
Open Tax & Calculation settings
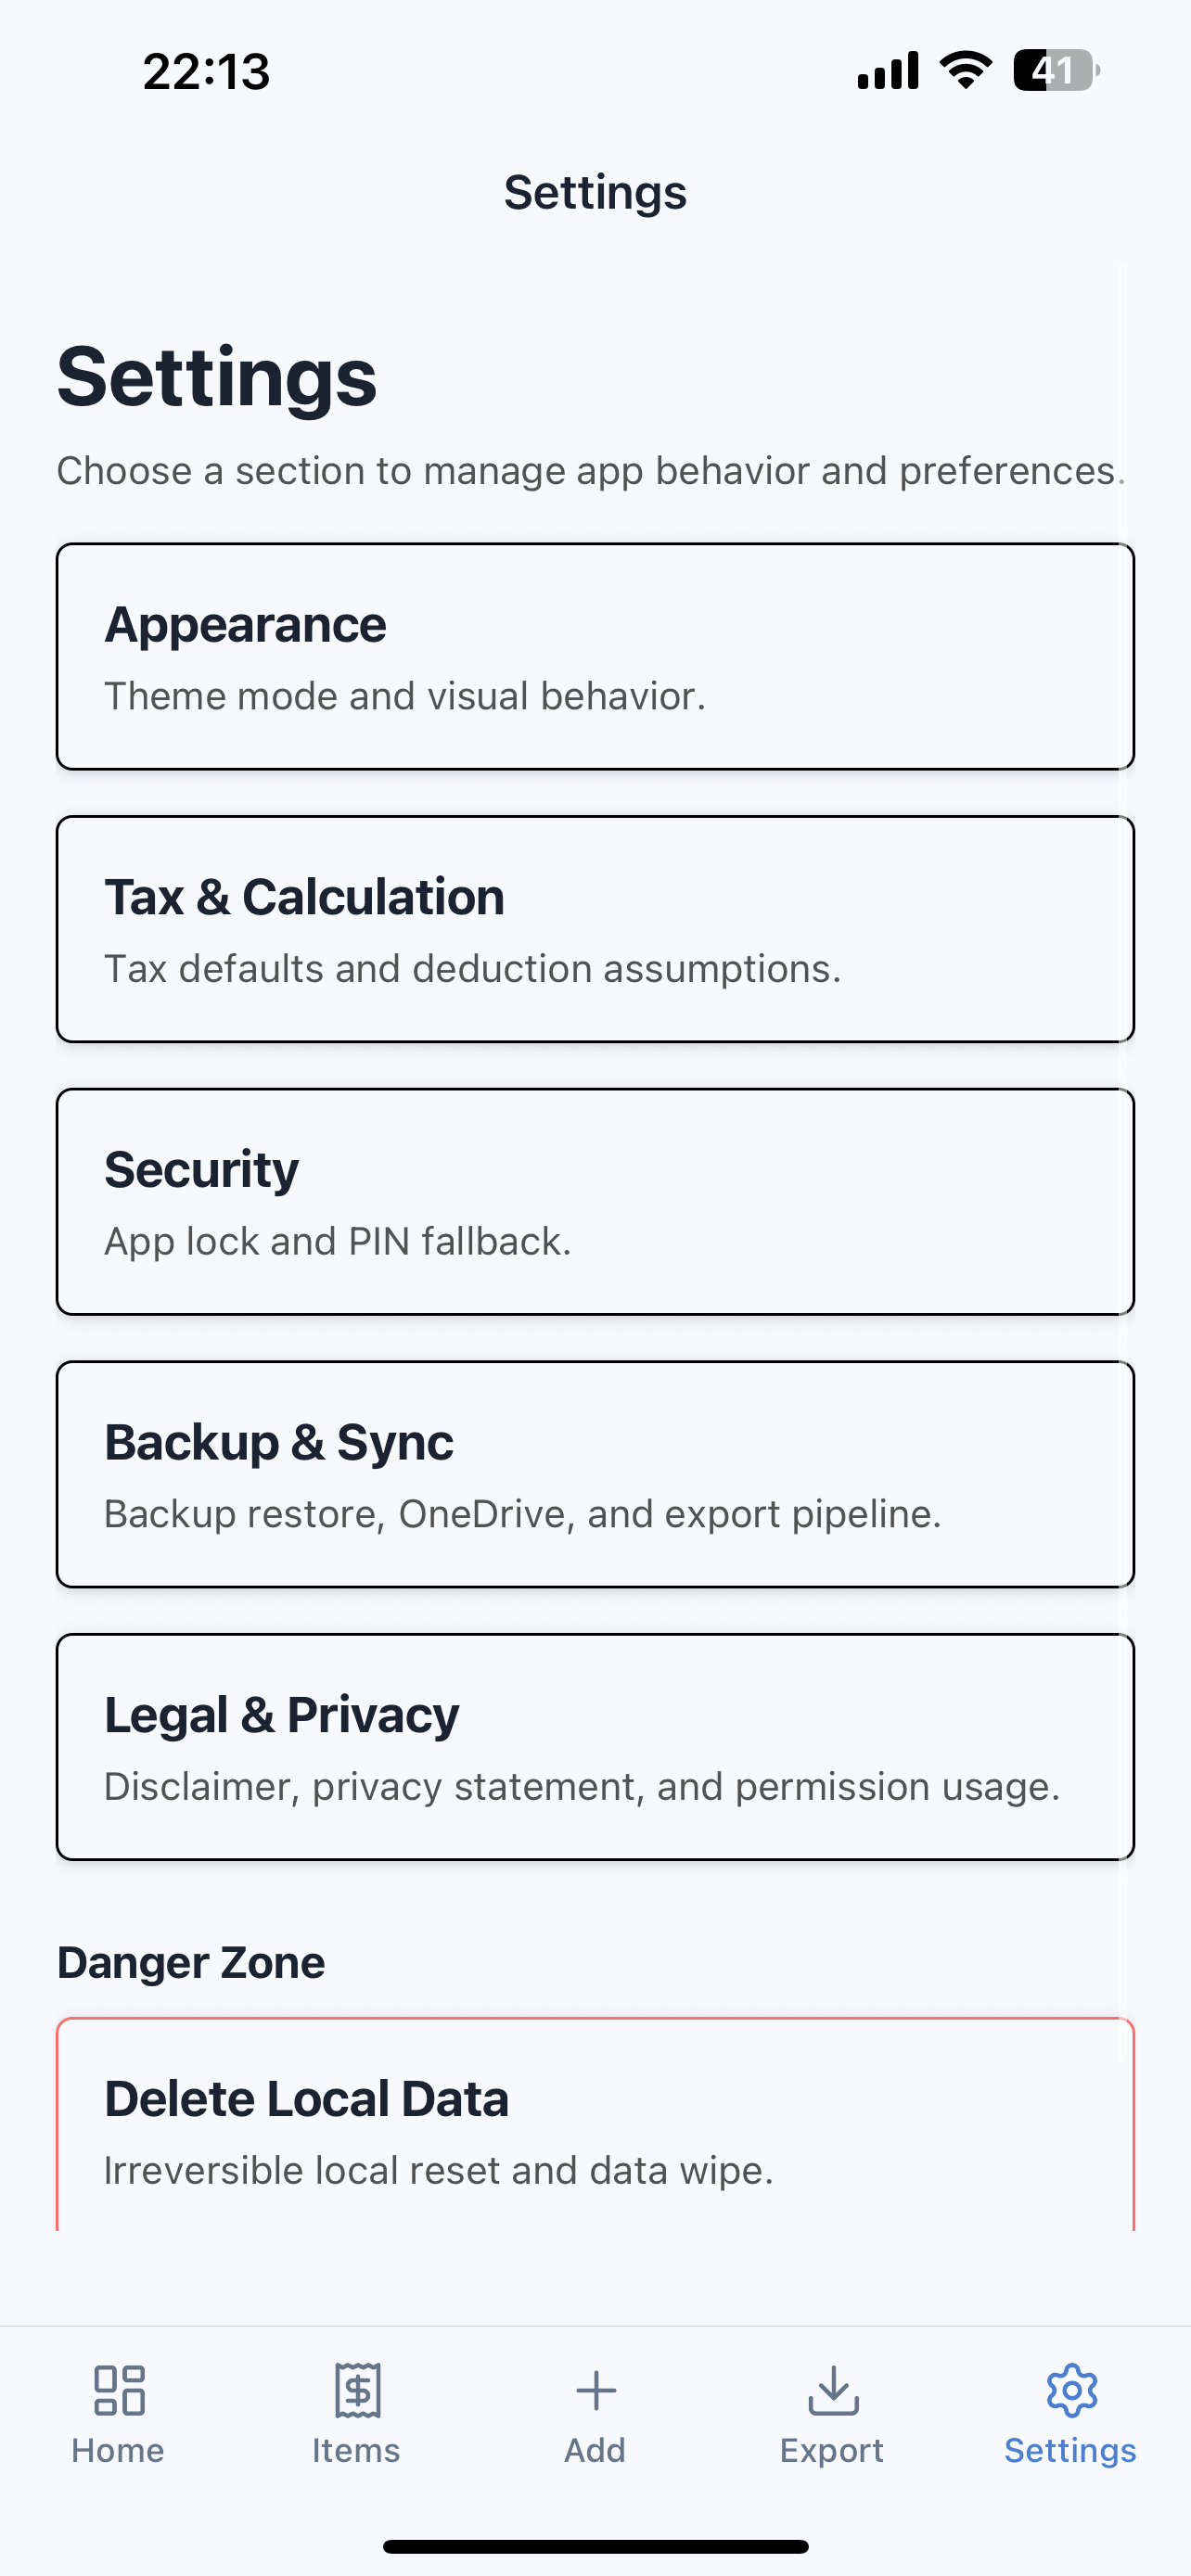coord(595,929)
